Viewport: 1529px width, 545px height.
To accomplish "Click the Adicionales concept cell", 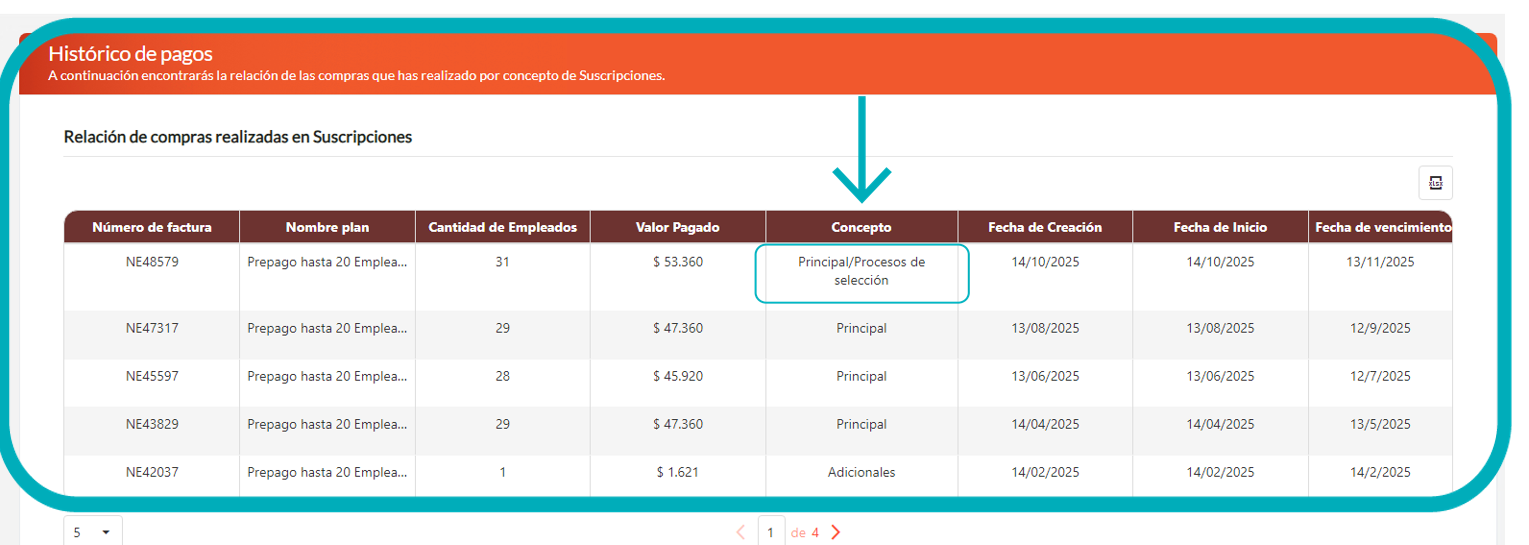I will [861, 472].
